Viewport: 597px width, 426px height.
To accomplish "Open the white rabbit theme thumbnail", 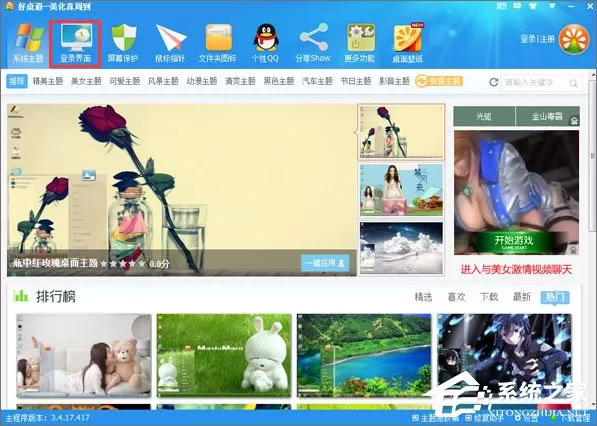I will click(224, 355).
